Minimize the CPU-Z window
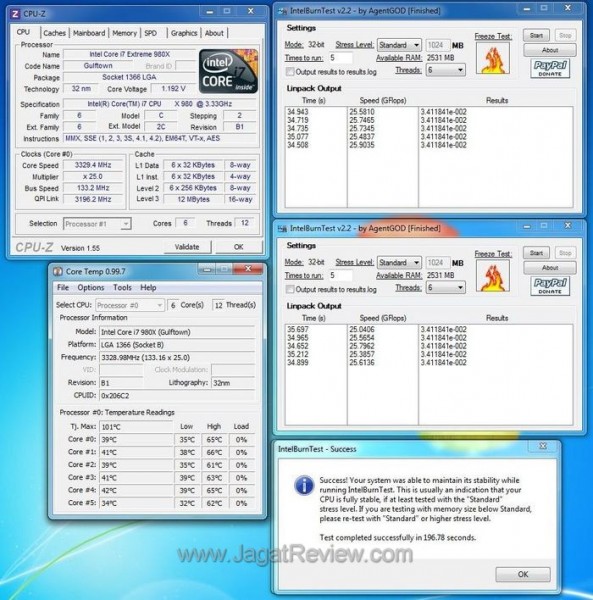Viewport: 593px width, 600px height. point(209,11)
